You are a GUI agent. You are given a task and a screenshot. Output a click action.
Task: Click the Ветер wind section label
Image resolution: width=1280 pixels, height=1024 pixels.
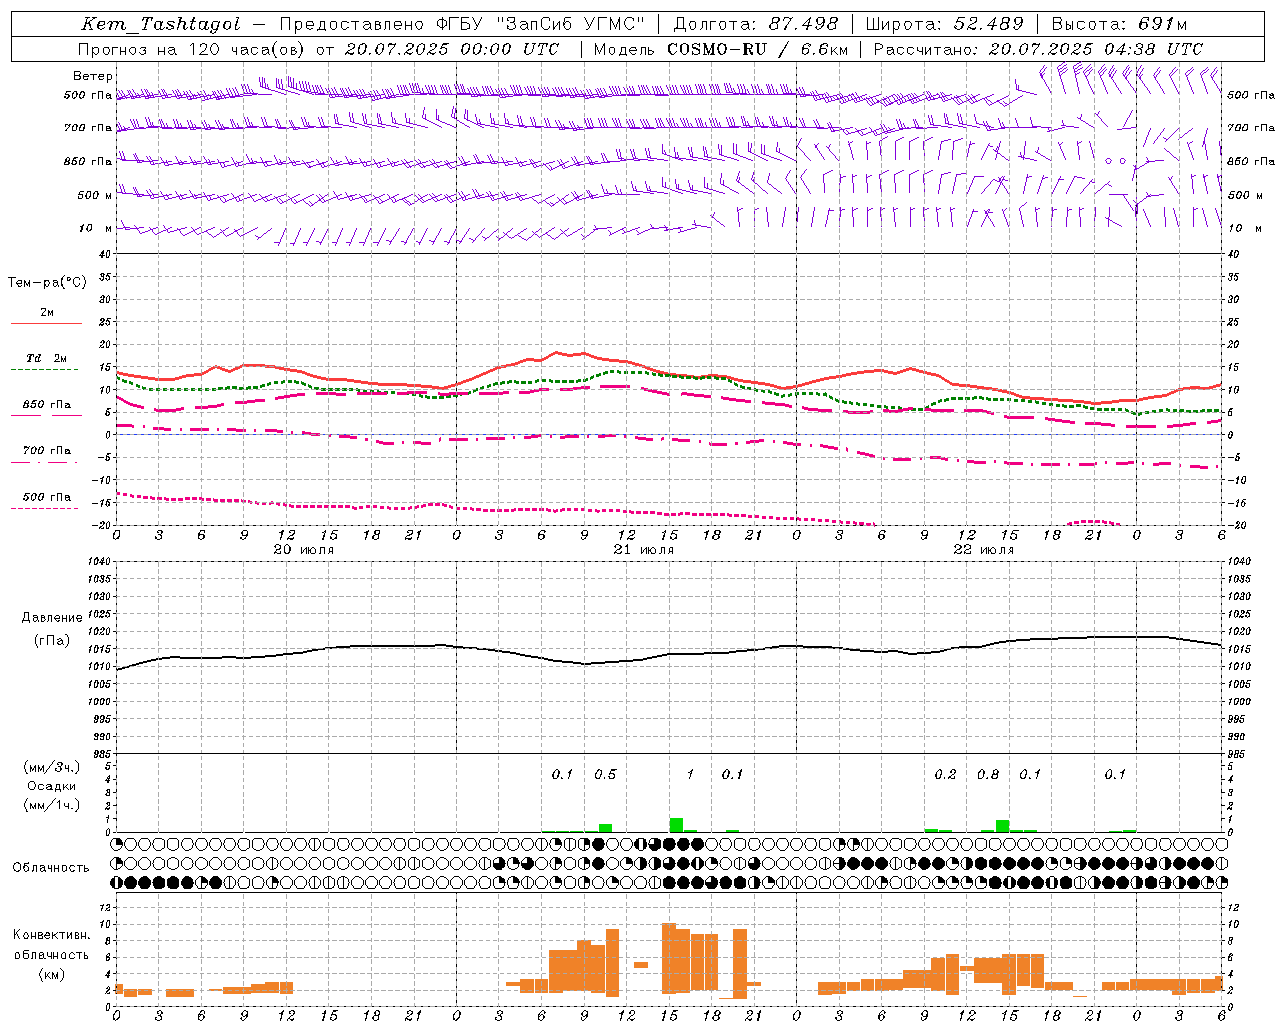pos(93,76)
